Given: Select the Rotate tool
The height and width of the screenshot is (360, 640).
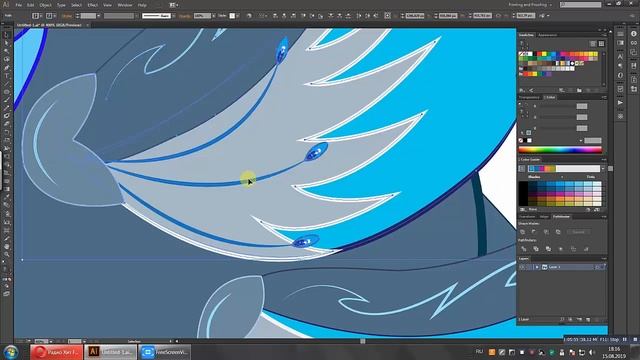Looking at the screenshot, I should pos(6,132).
